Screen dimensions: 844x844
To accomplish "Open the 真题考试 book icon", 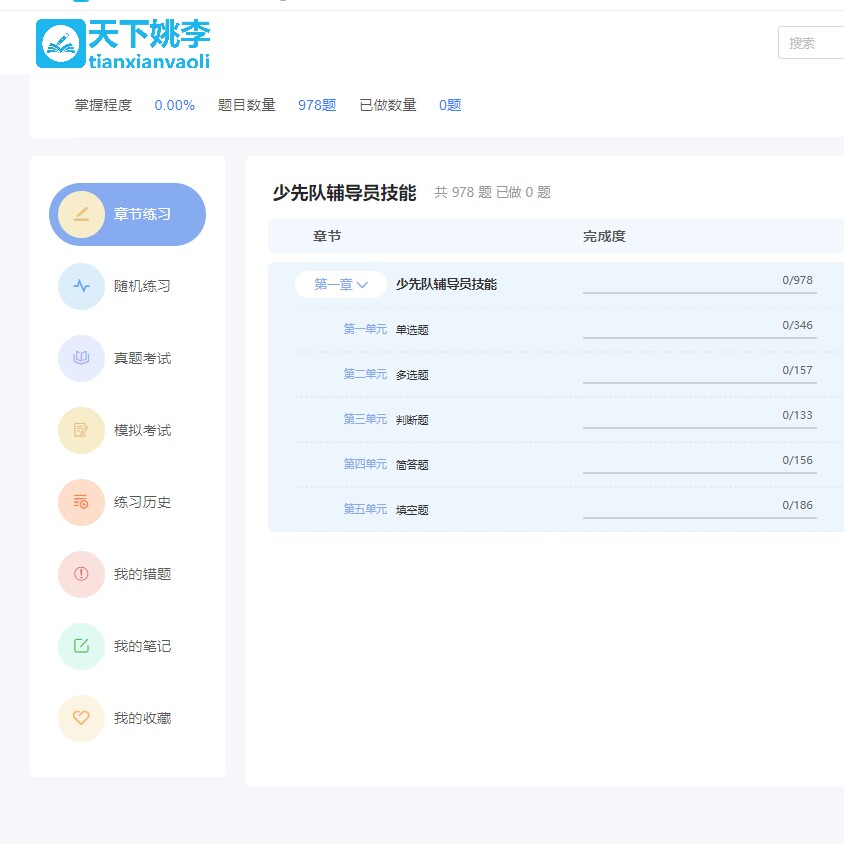I will tap(81, 358).
